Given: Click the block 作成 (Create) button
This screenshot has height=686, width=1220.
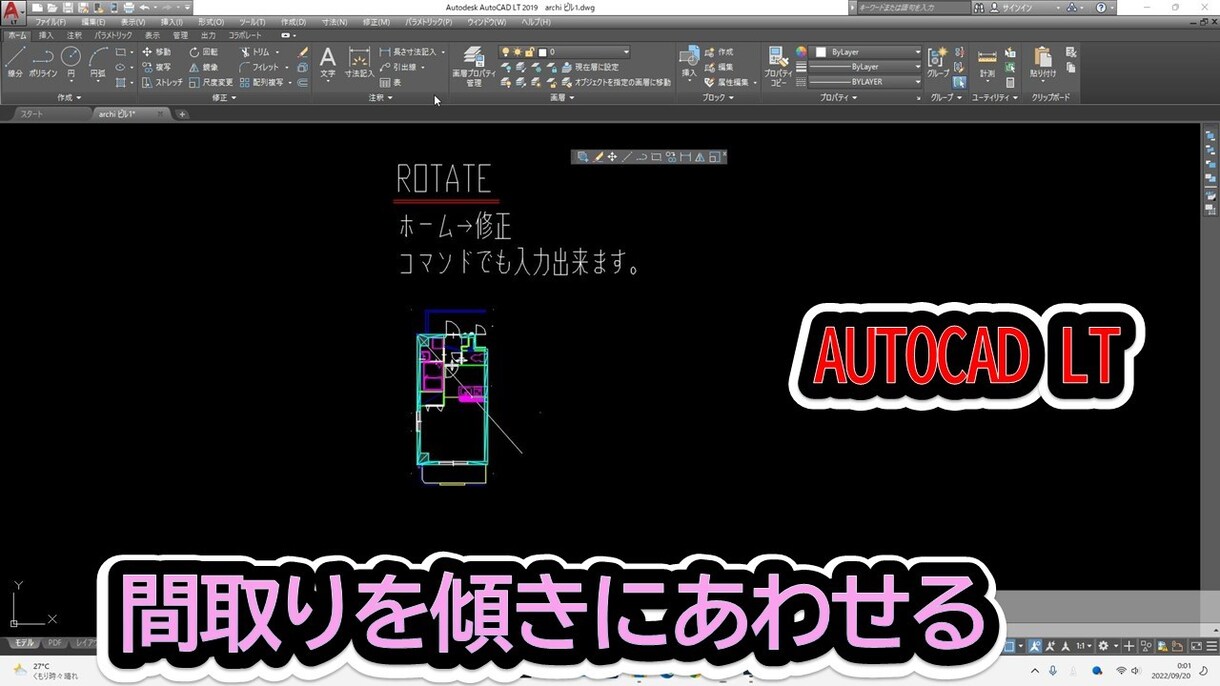Looking at the screenshot, I should [719, 52].
